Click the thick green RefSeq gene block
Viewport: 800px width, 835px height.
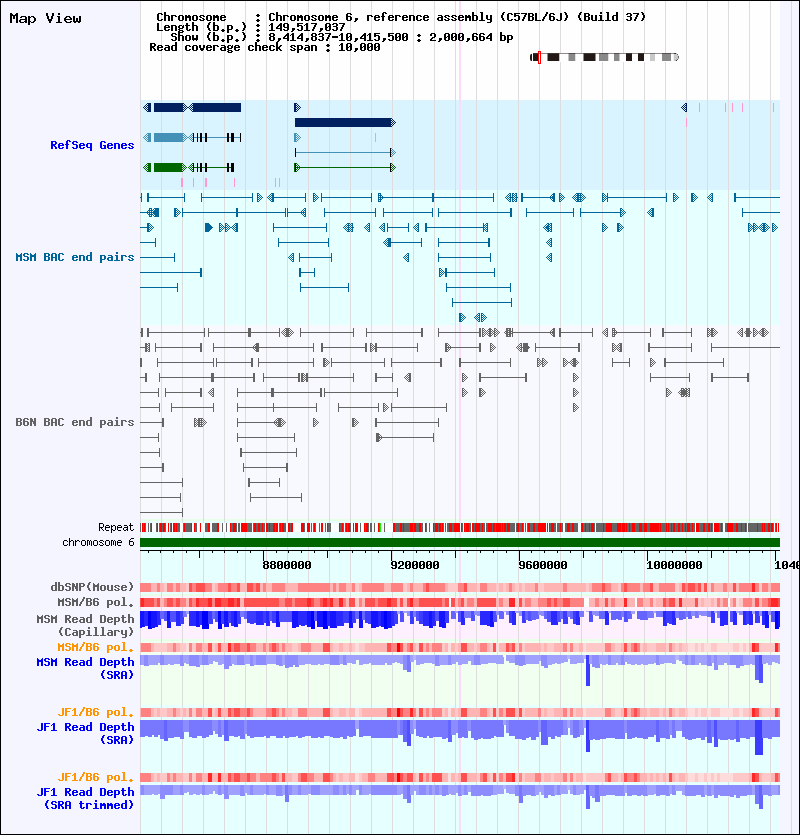[x=168, y=168]
